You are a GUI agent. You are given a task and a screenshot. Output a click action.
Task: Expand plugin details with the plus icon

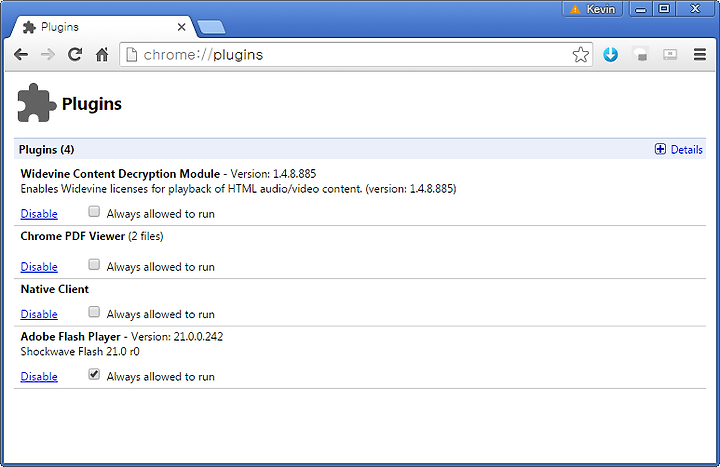tap(660, 149)
